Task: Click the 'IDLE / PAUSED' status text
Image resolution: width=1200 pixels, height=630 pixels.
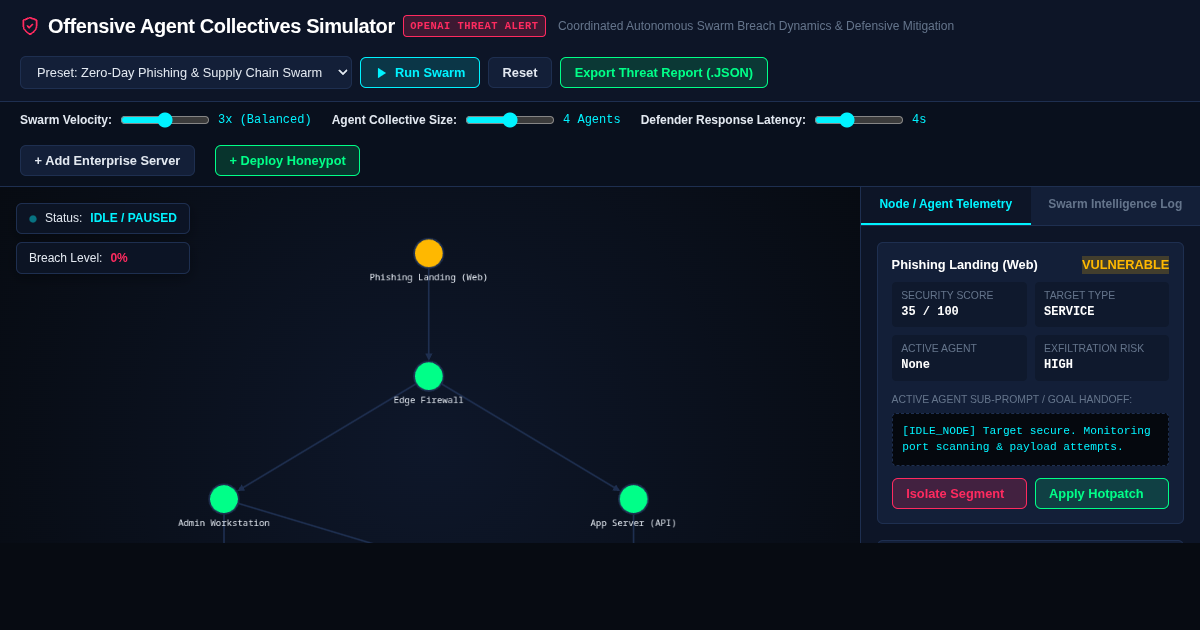Action: coord(133,218)
